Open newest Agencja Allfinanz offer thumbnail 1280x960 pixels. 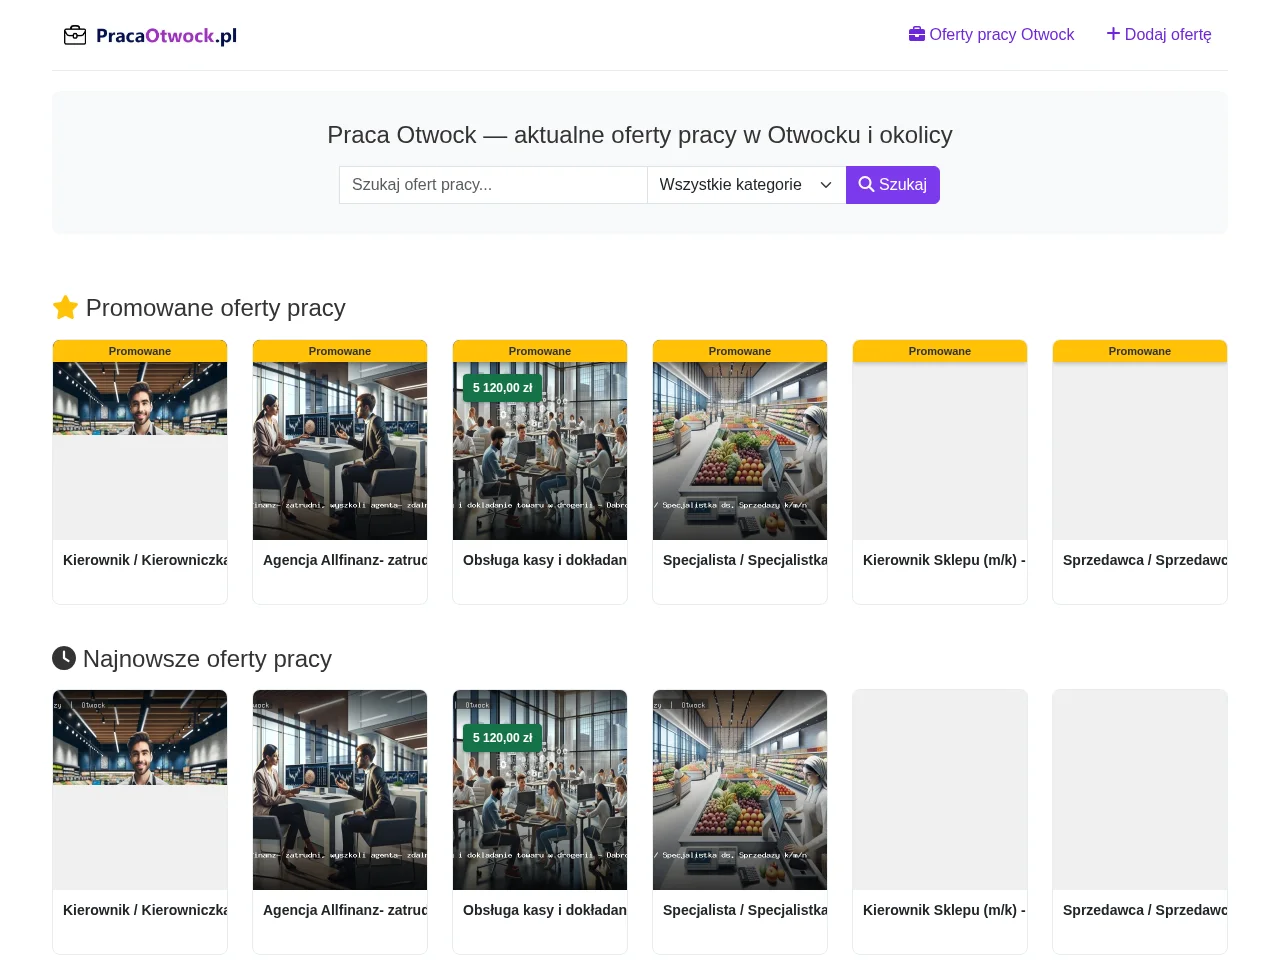[x=340, y=790]
